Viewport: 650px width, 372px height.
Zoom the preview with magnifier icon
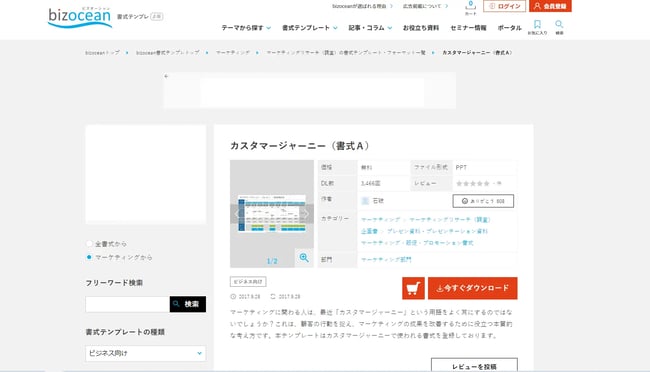tap(304, 258)
